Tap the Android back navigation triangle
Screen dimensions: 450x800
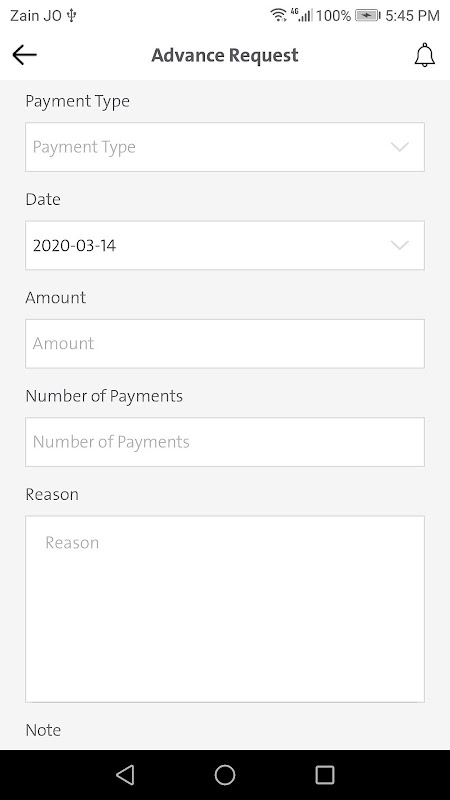tap(125, 774)
